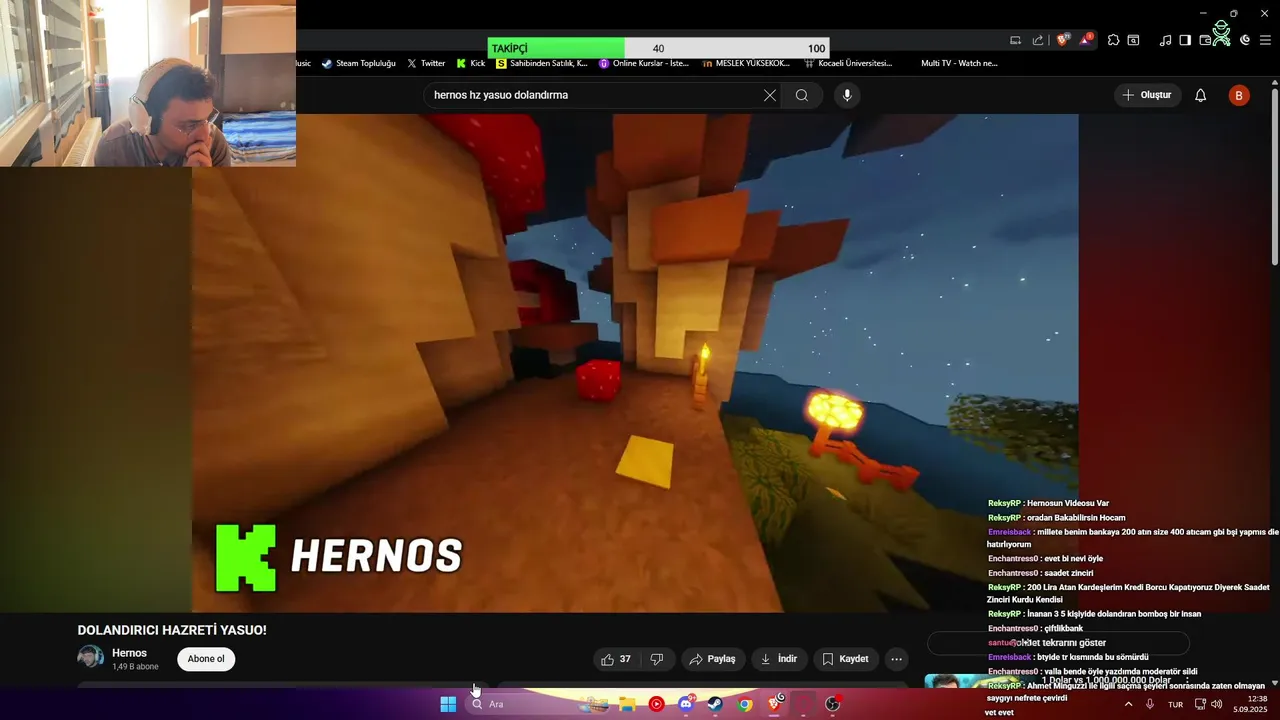Open the Online Kurslar bookmark

click(645, 63)
